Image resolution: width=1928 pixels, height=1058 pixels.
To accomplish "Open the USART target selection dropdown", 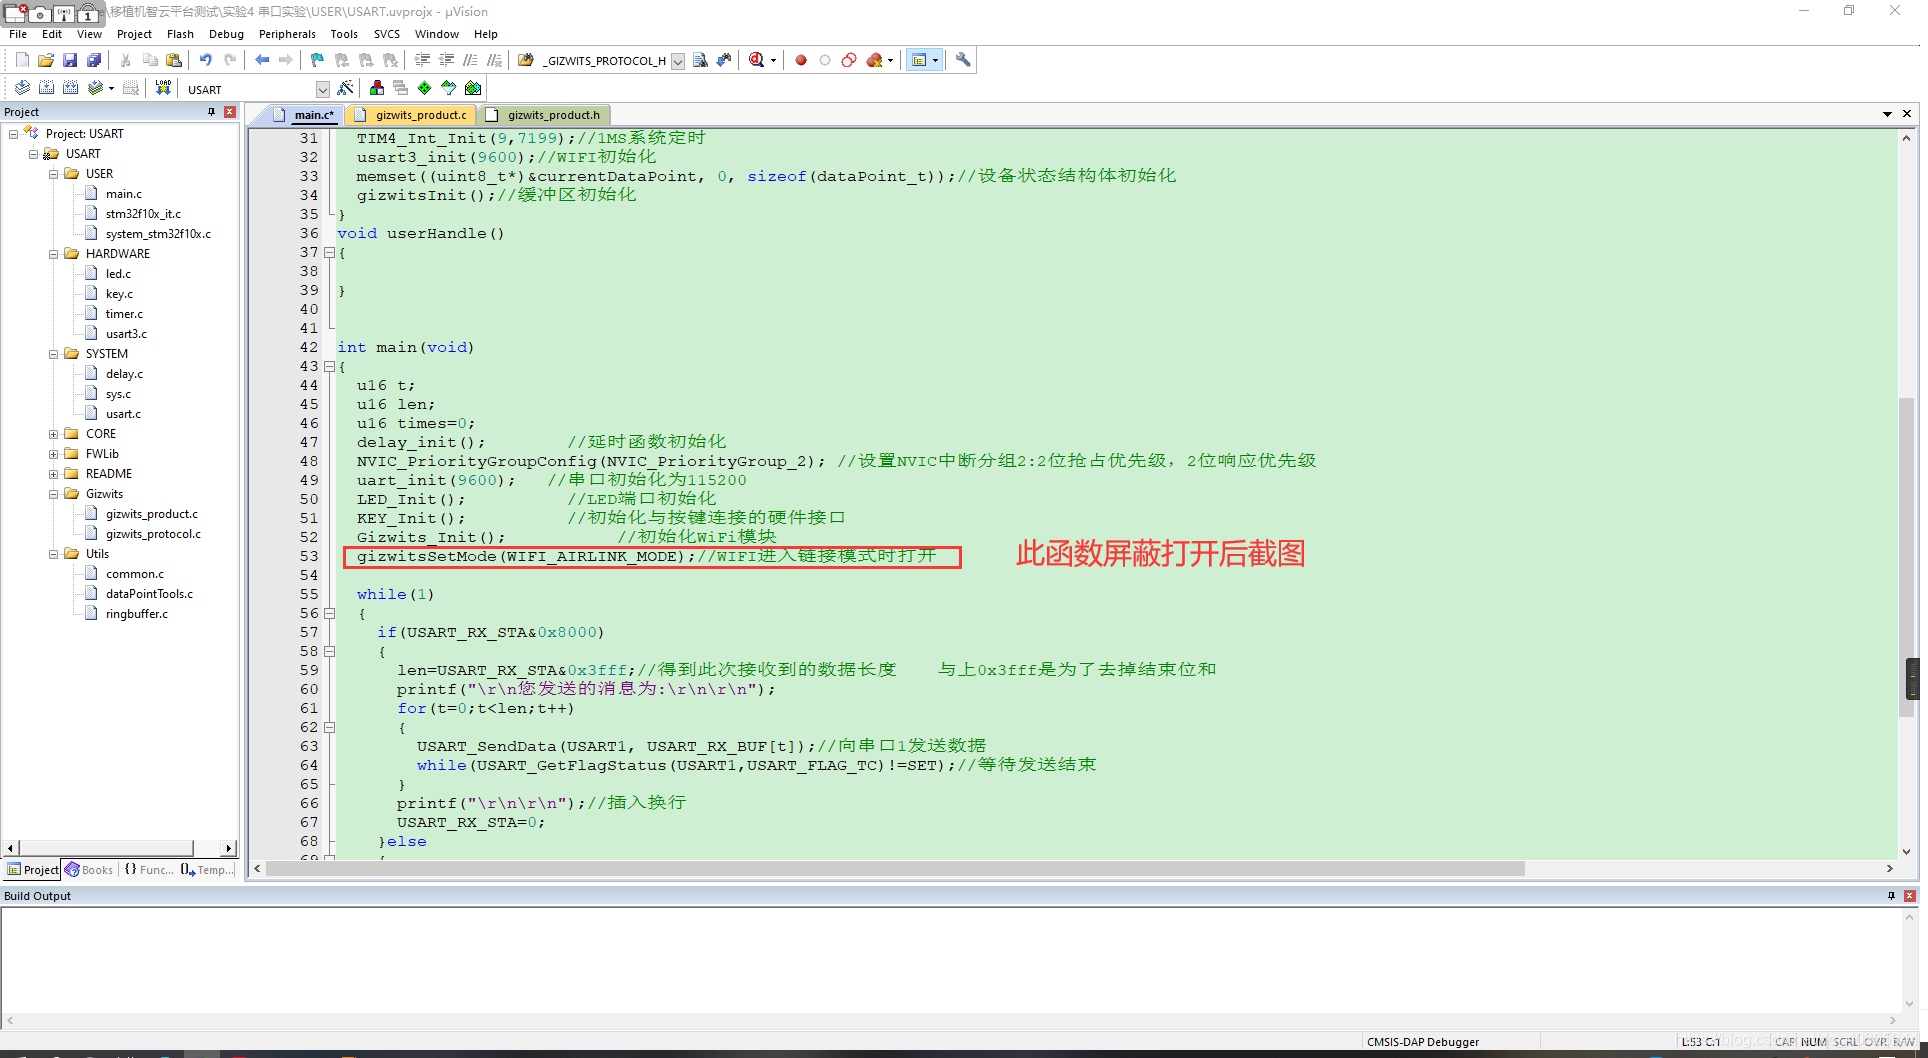I will tap(322, 89).
